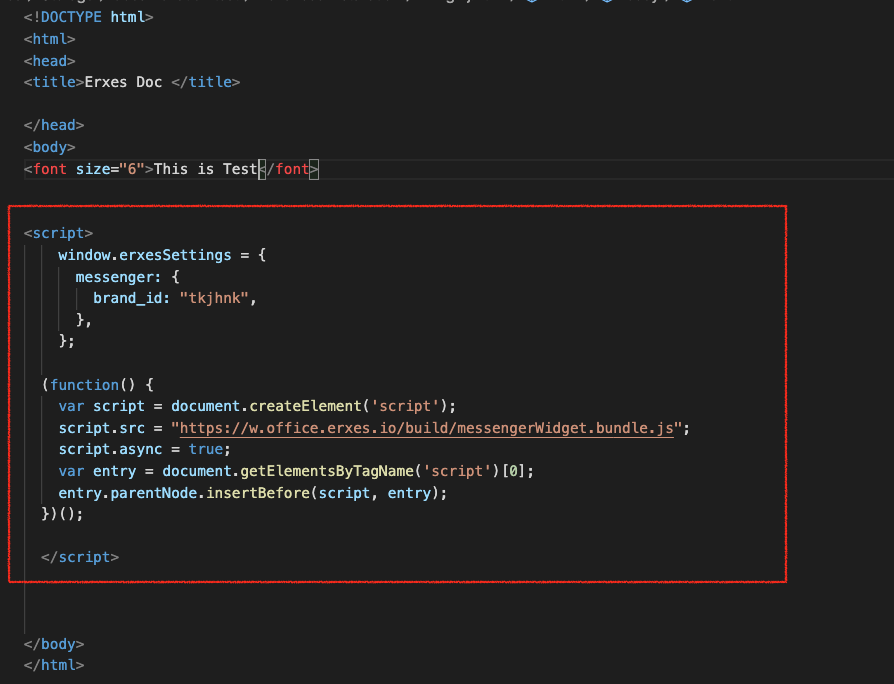Click the opening <script> tag
The image size is (894, 684).
click(58, 233)
